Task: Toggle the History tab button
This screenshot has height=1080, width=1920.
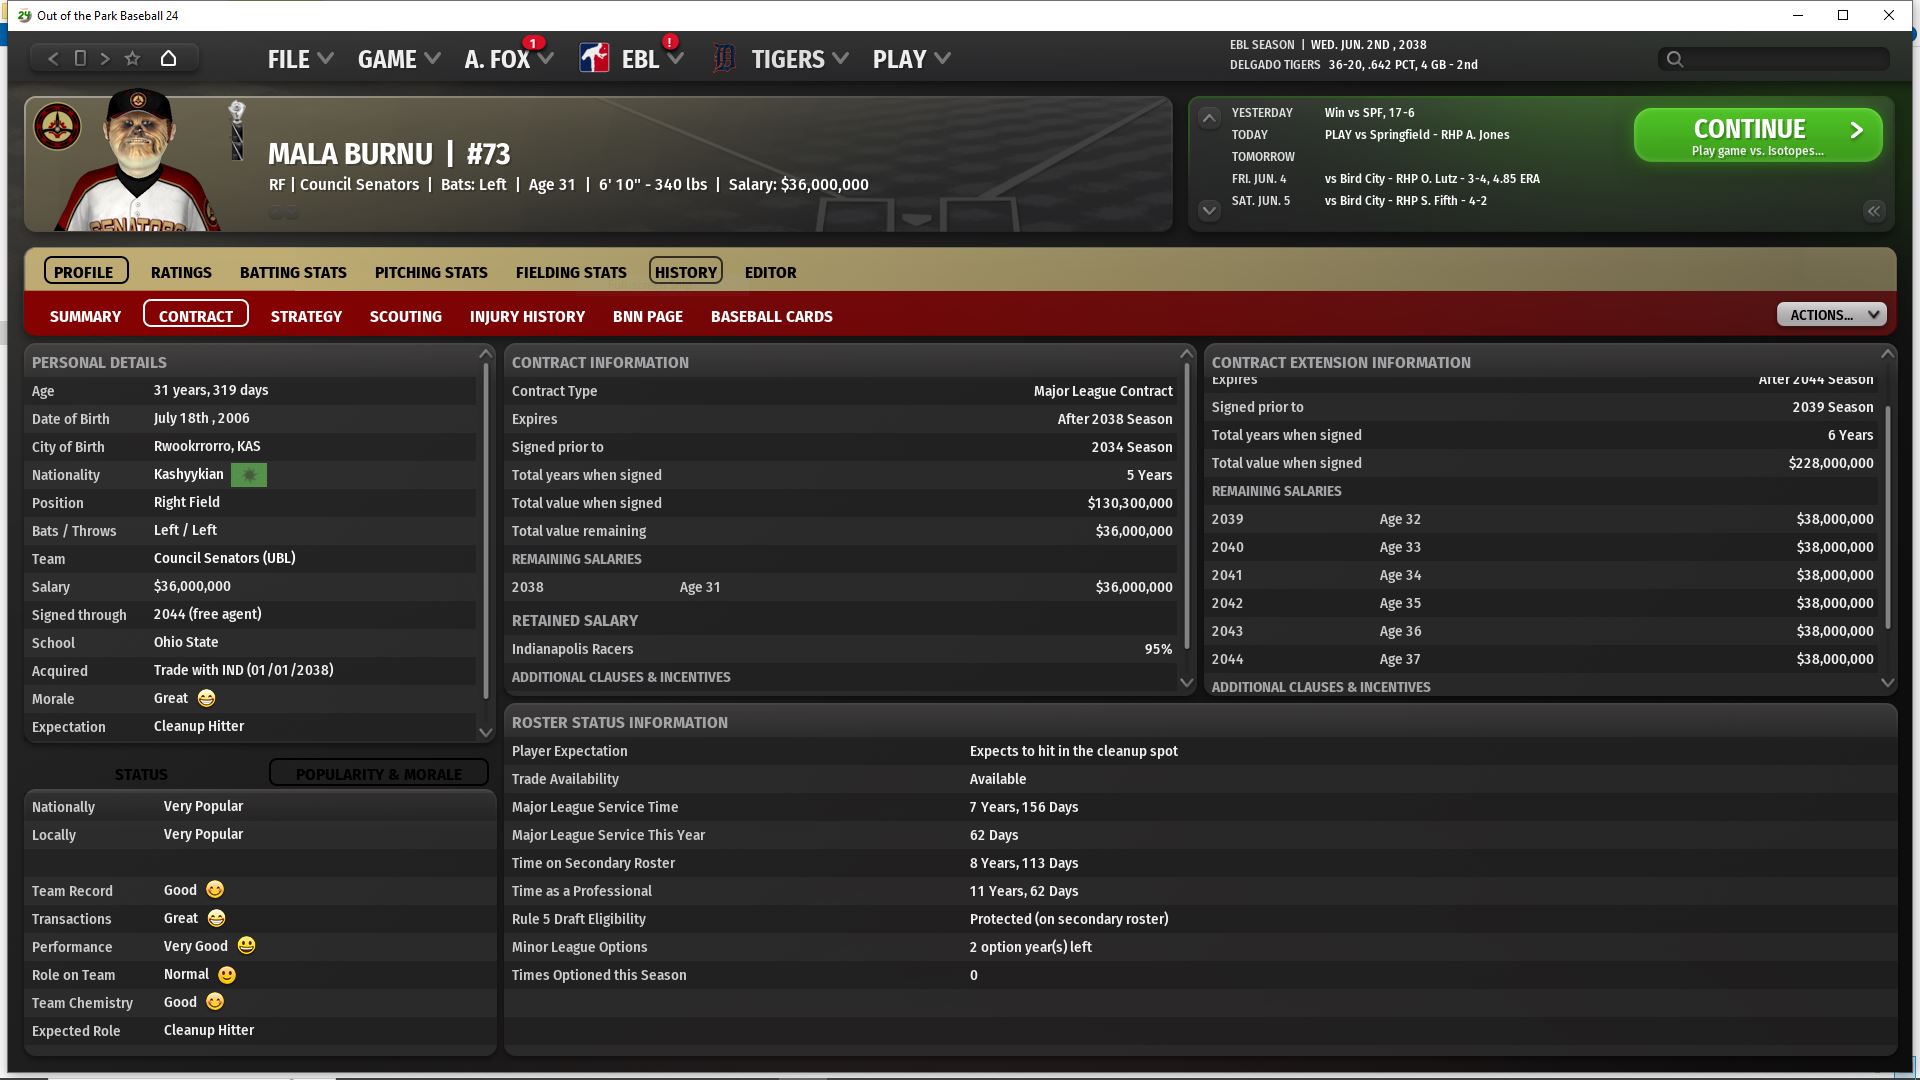Action: coord(685,272)
